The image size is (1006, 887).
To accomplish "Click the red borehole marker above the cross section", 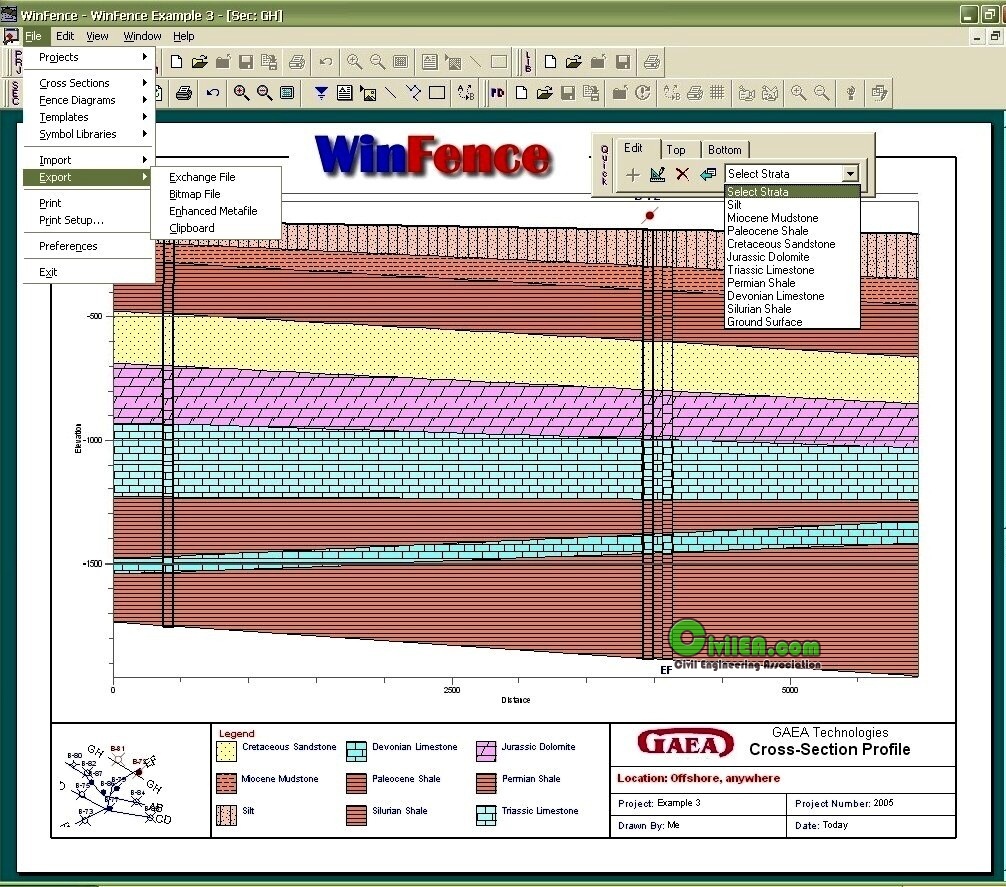I will 650,215.
